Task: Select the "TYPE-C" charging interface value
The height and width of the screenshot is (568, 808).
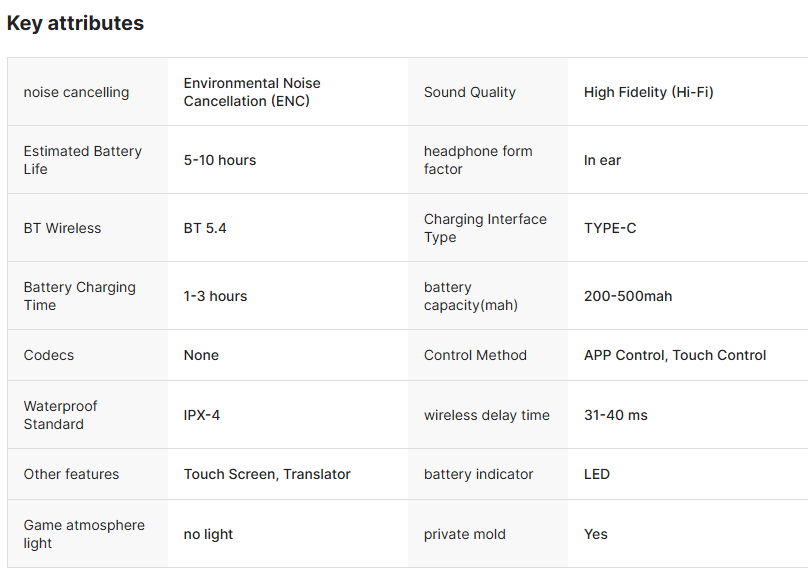Action: (x=610, y=228)
